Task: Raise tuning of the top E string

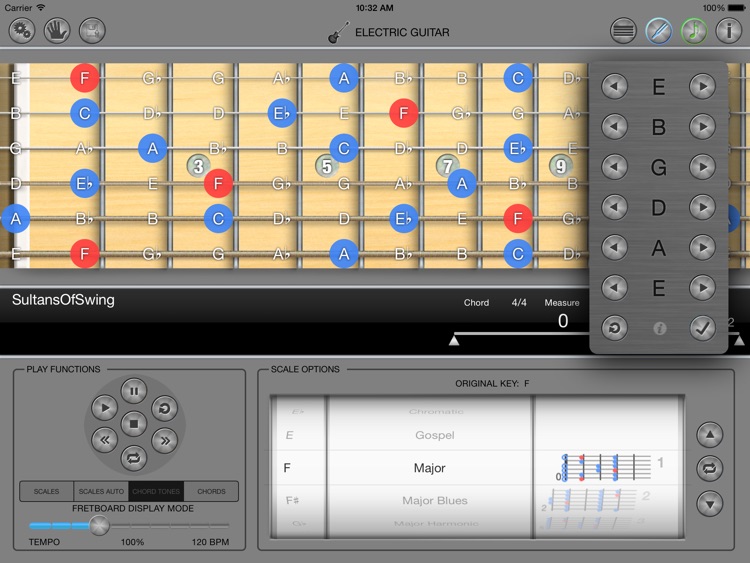Action: tap(702, 87)
